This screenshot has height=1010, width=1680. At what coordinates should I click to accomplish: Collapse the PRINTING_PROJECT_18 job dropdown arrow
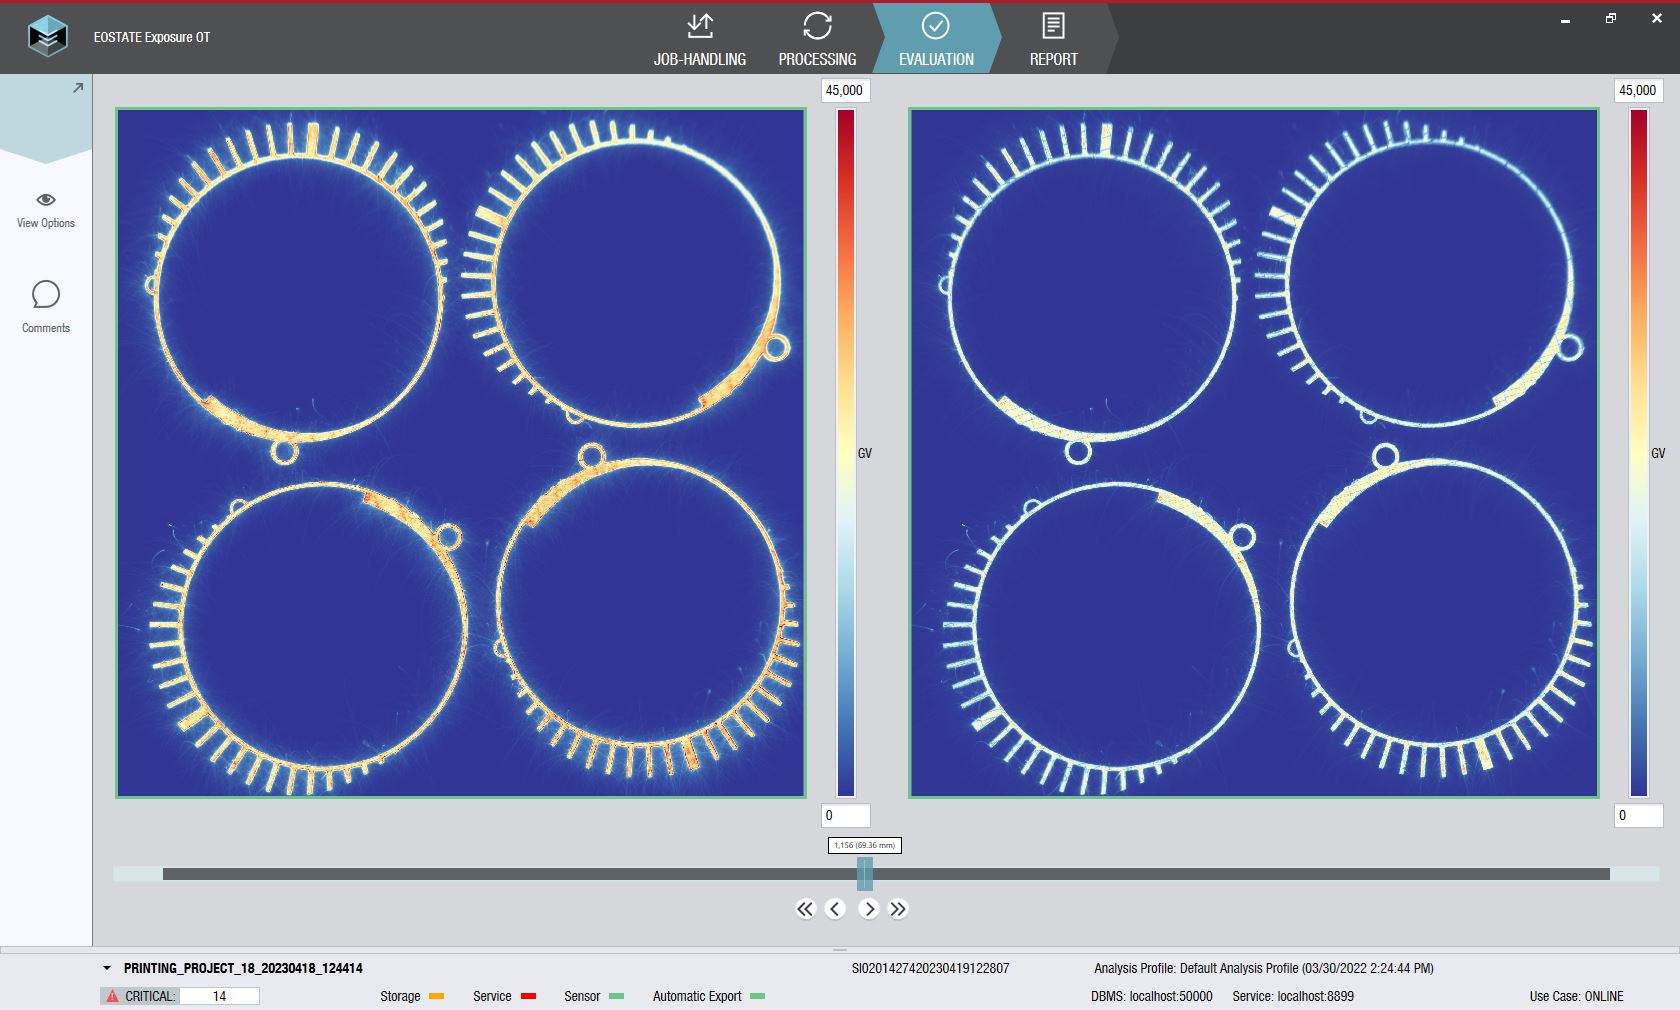point(107,968)
